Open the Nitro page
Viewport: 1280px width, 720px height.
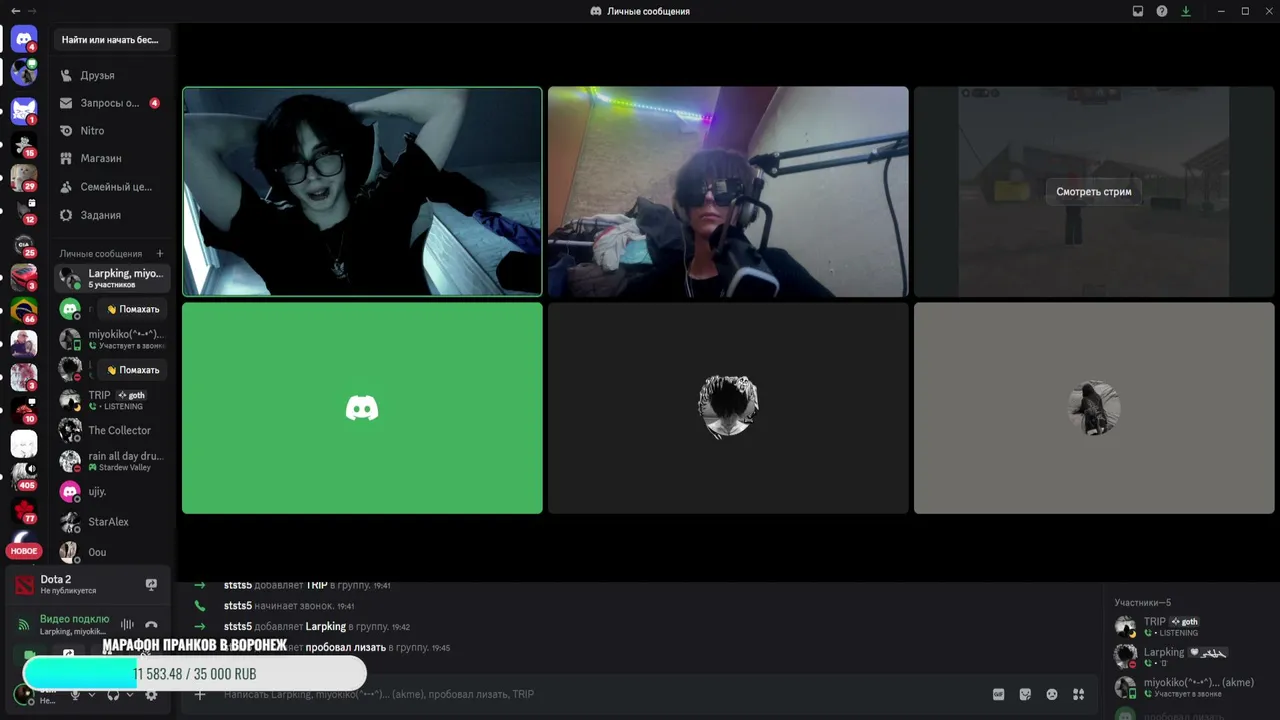click(x=112, y=131)
